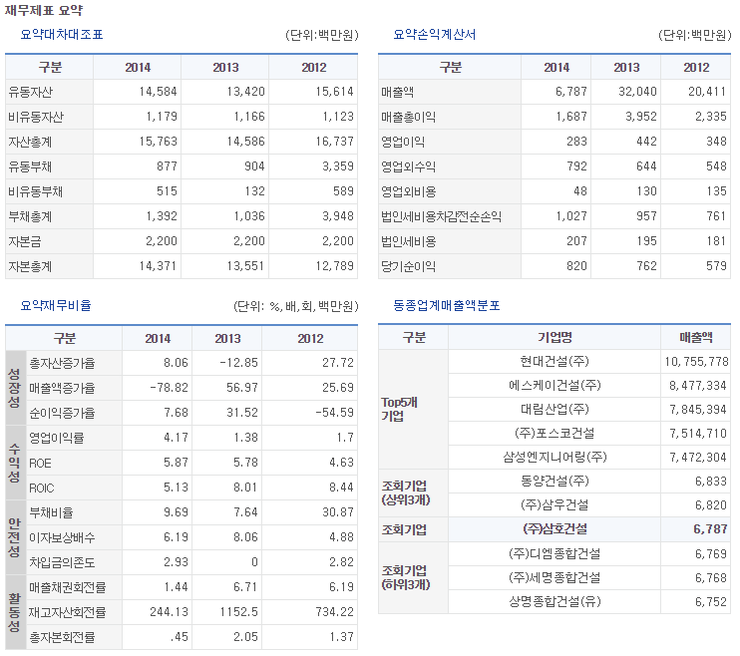
Task: Click 매출채권회전률 2013 value 6.71
Action: 245,587
